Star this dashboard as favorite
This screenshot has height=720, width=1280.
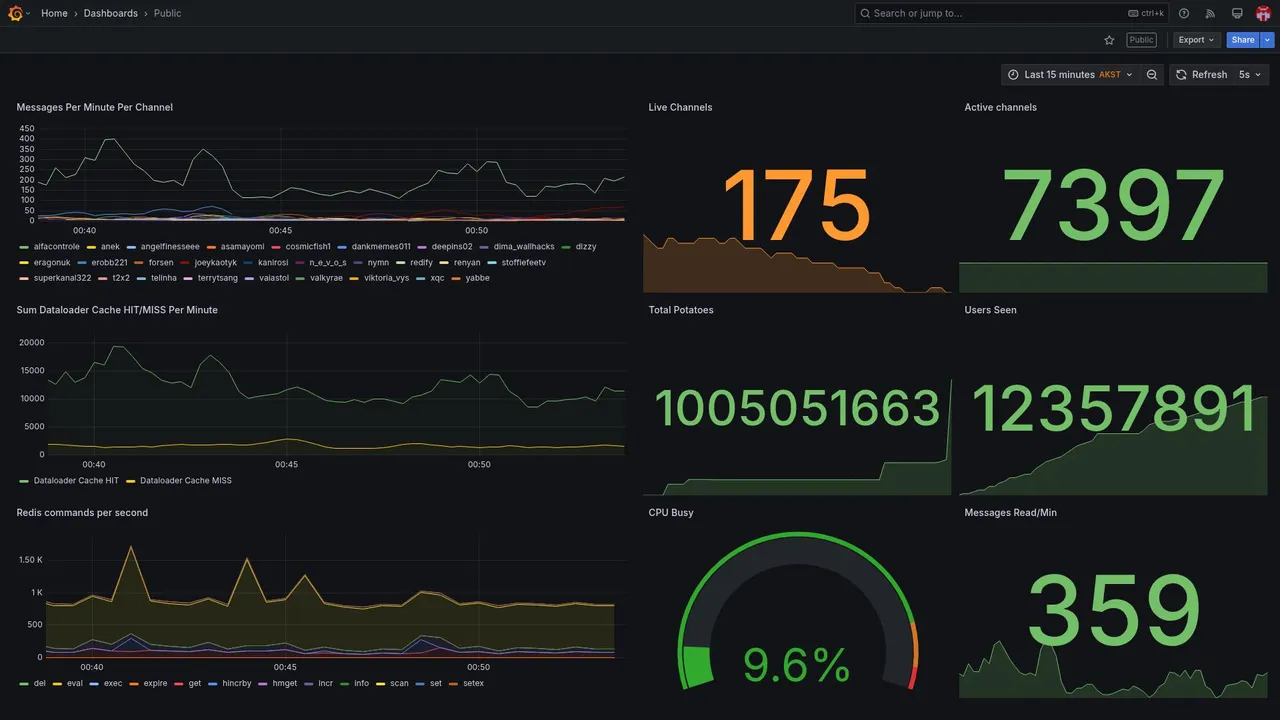tap(1109, 40)
